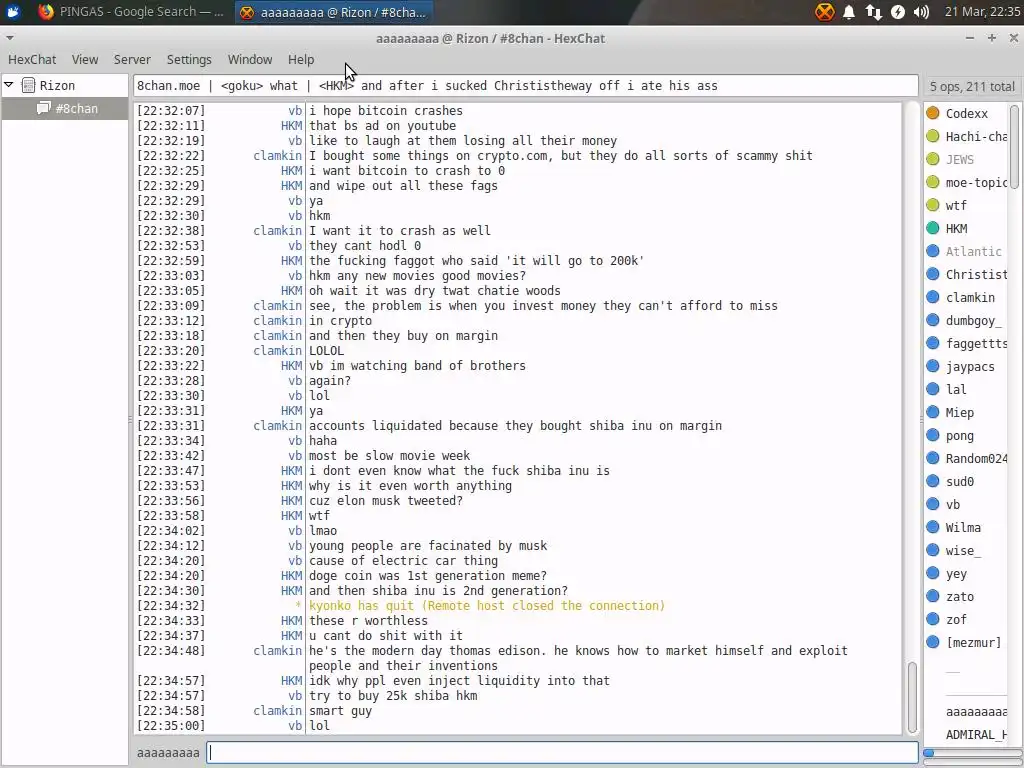Image resolution: width=1024 pixels, height=768 pixels.
Task: Open the Help menu
Action: pos(301,59)
